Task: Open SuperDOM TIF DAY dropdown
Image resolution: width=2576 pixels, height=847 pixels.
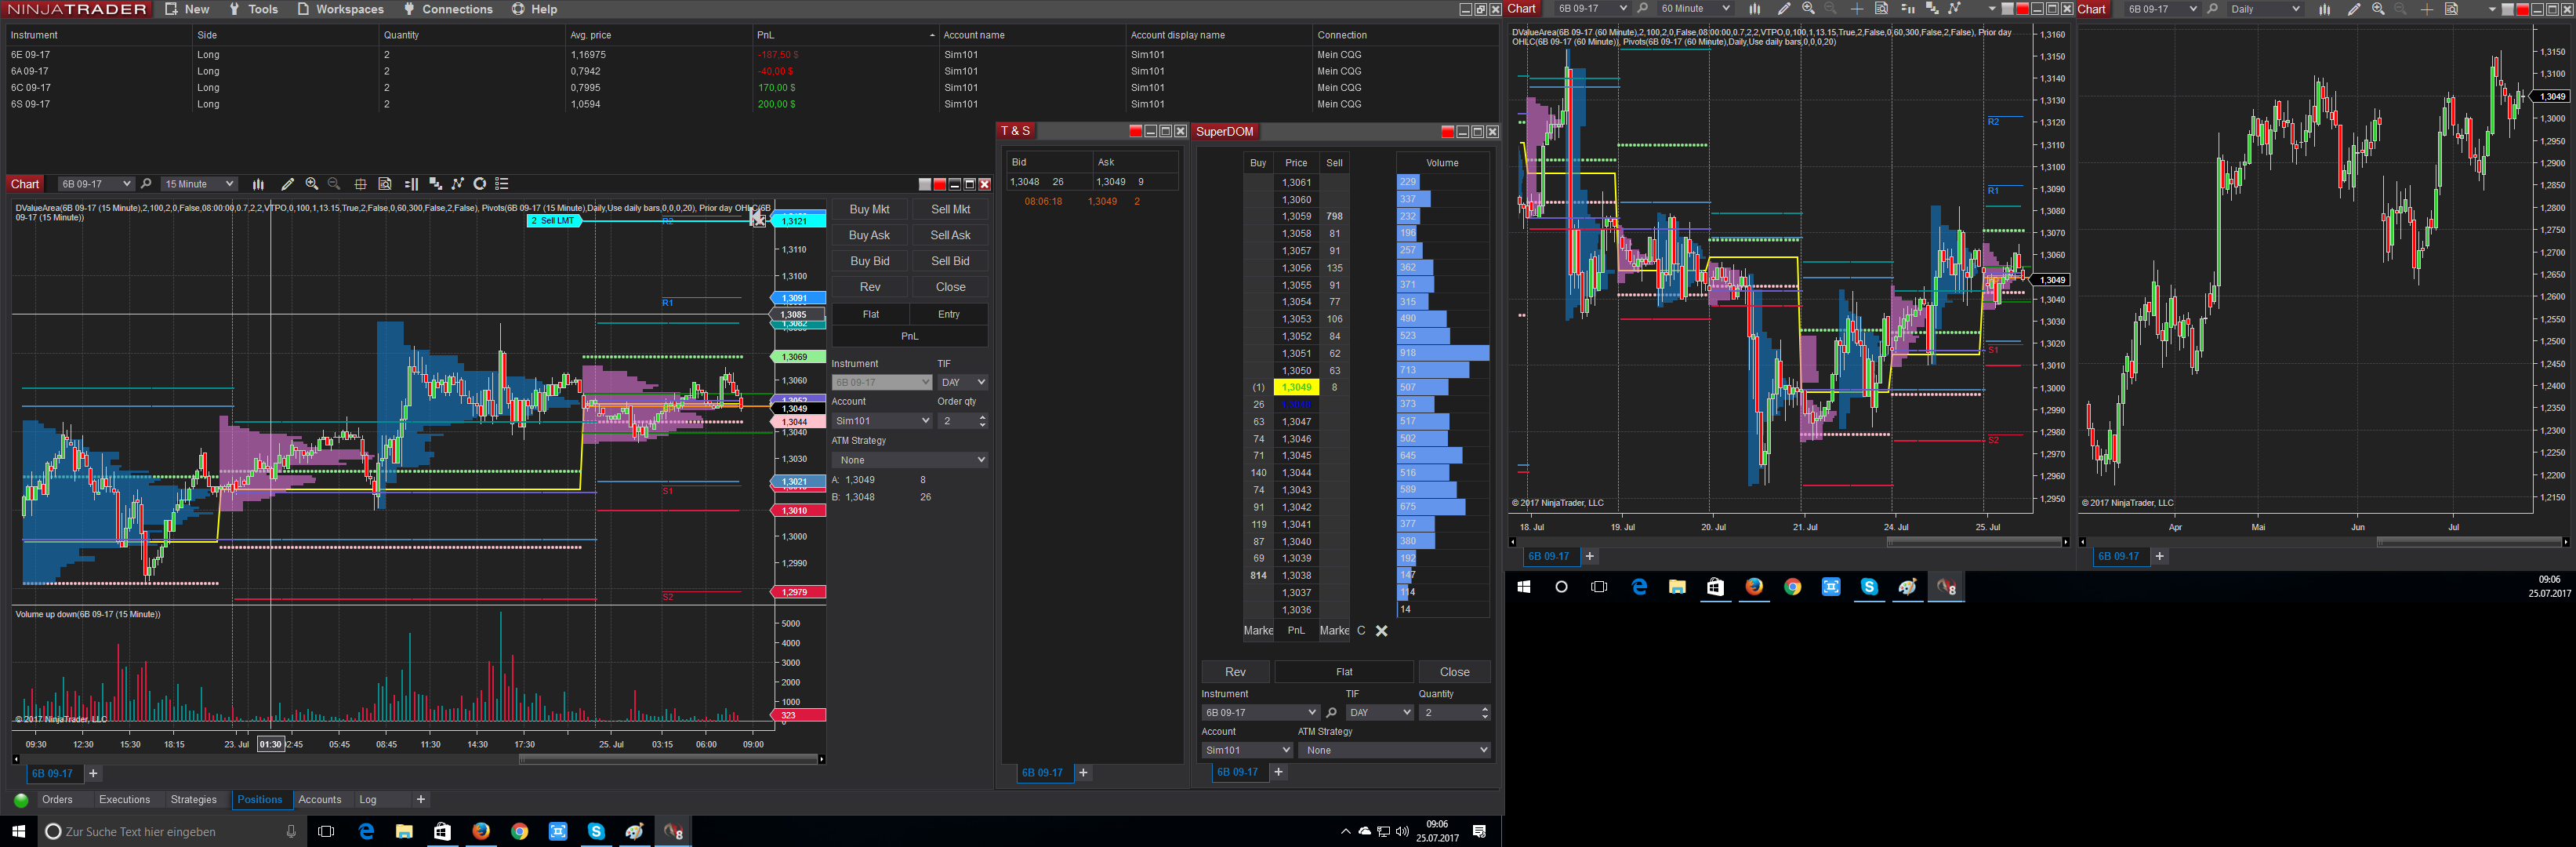Action: click(1379, 713)
